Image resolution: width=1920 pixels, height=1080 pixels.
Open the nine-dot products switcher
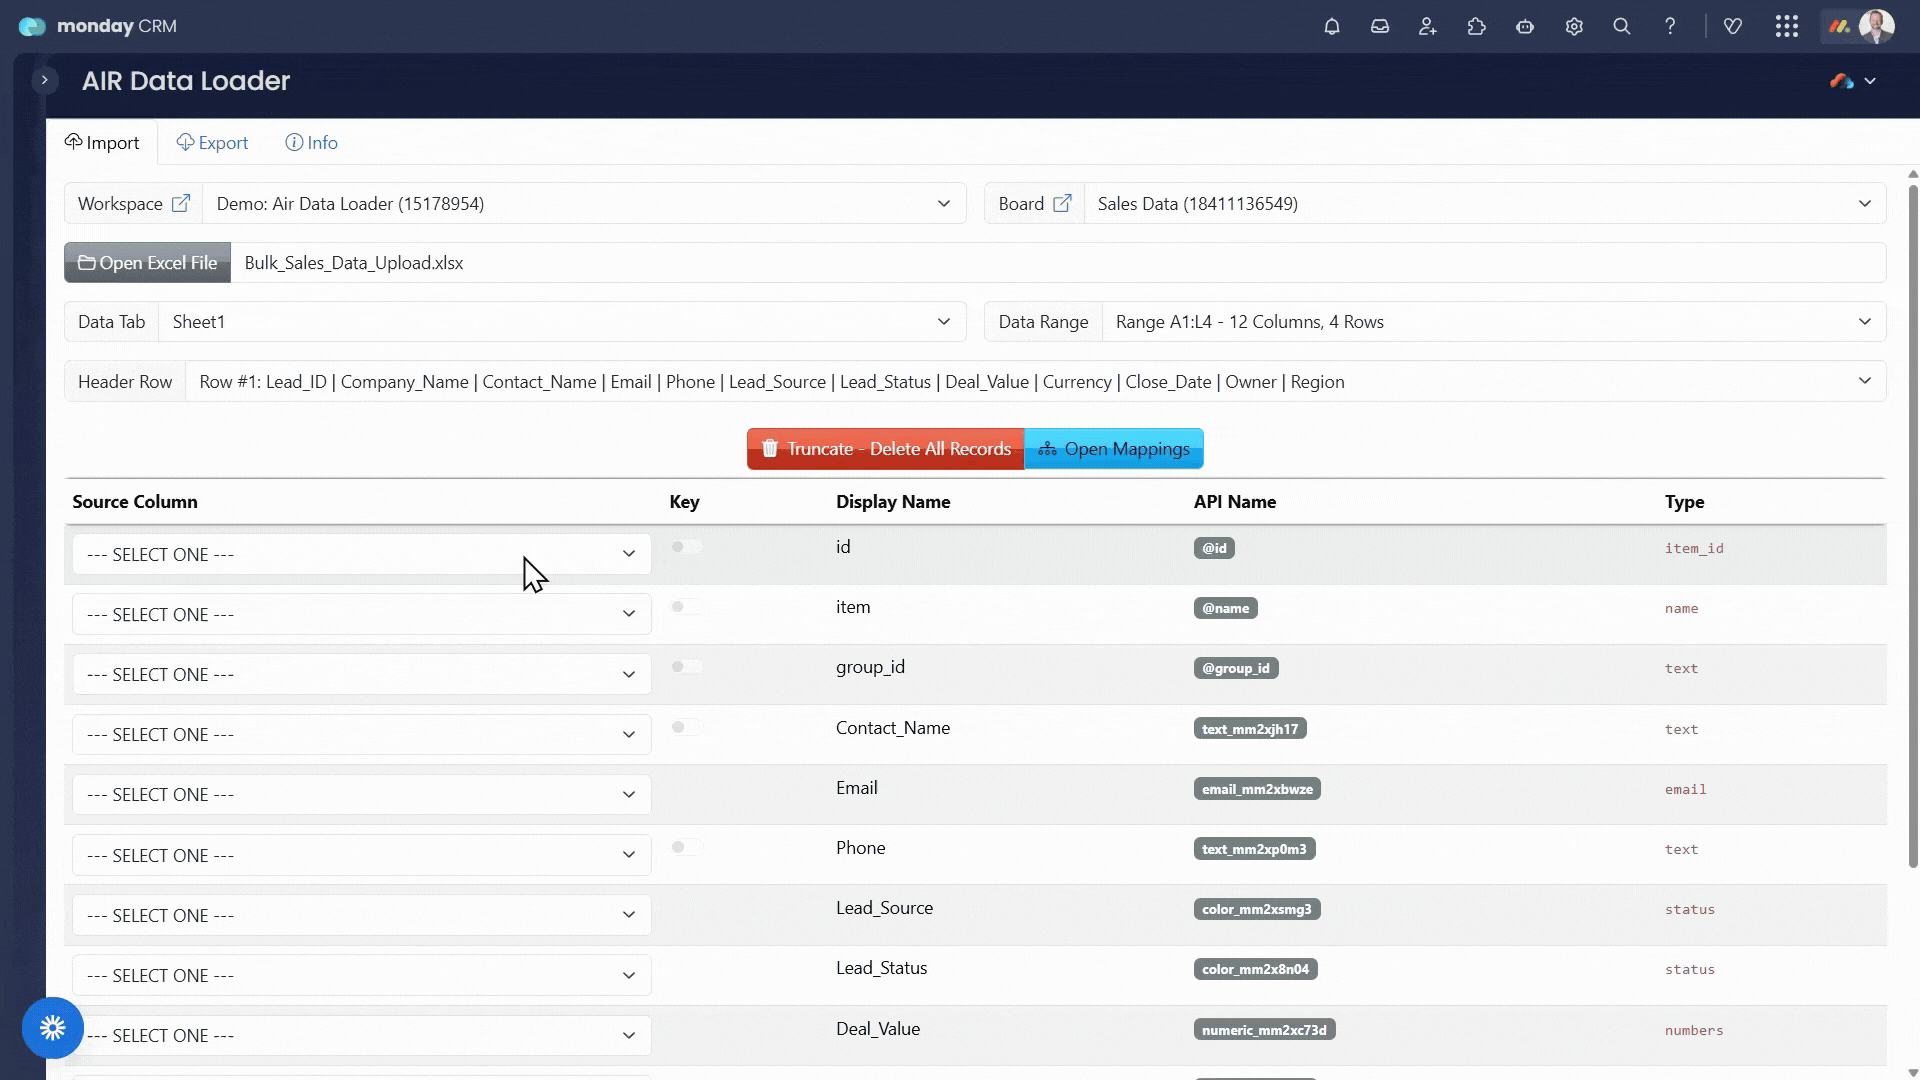(1787, 27)
